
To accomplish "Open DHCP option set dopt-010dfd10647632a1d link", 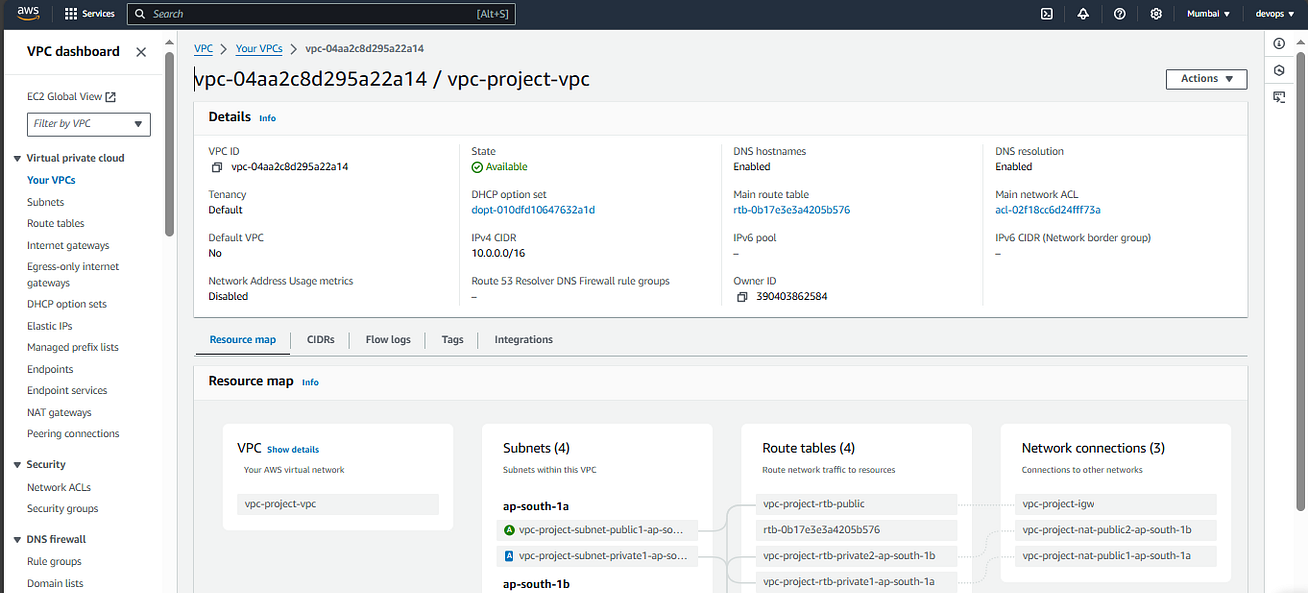I will coord(533,210).
